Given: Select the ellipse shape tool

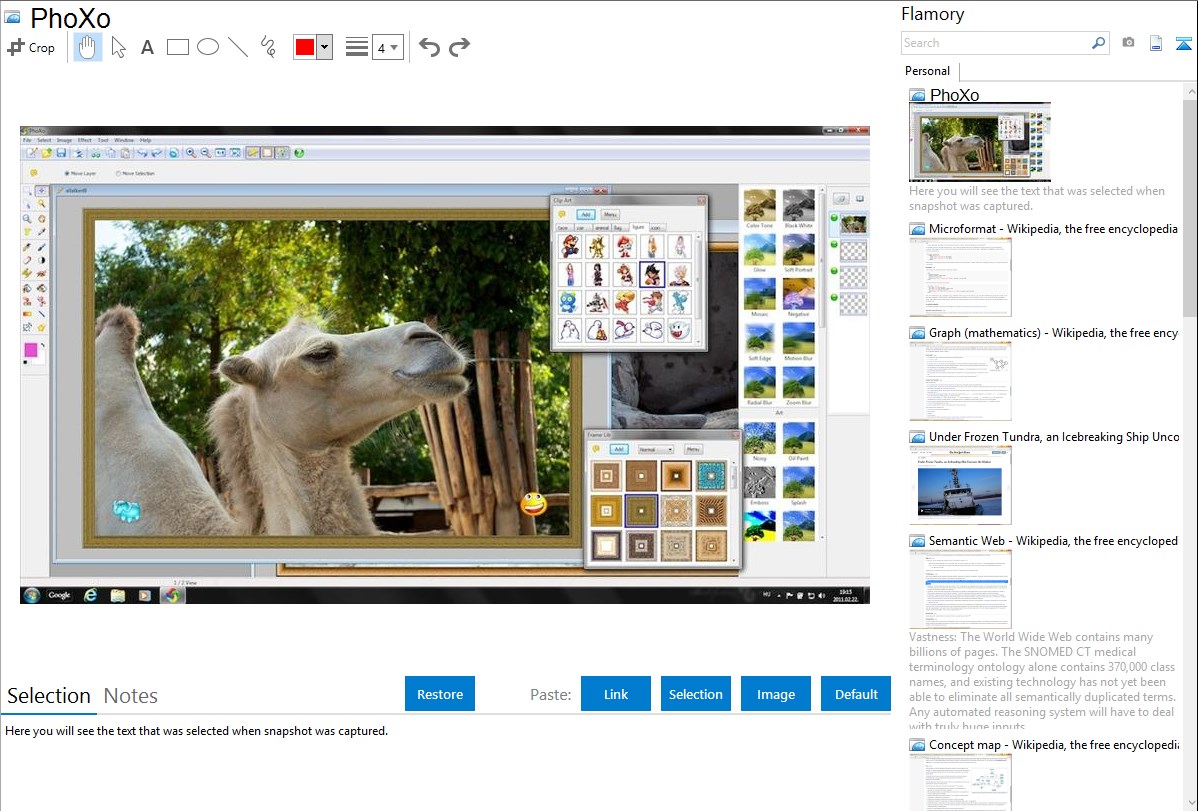Looking at the screenshot, I should point(208,47).
